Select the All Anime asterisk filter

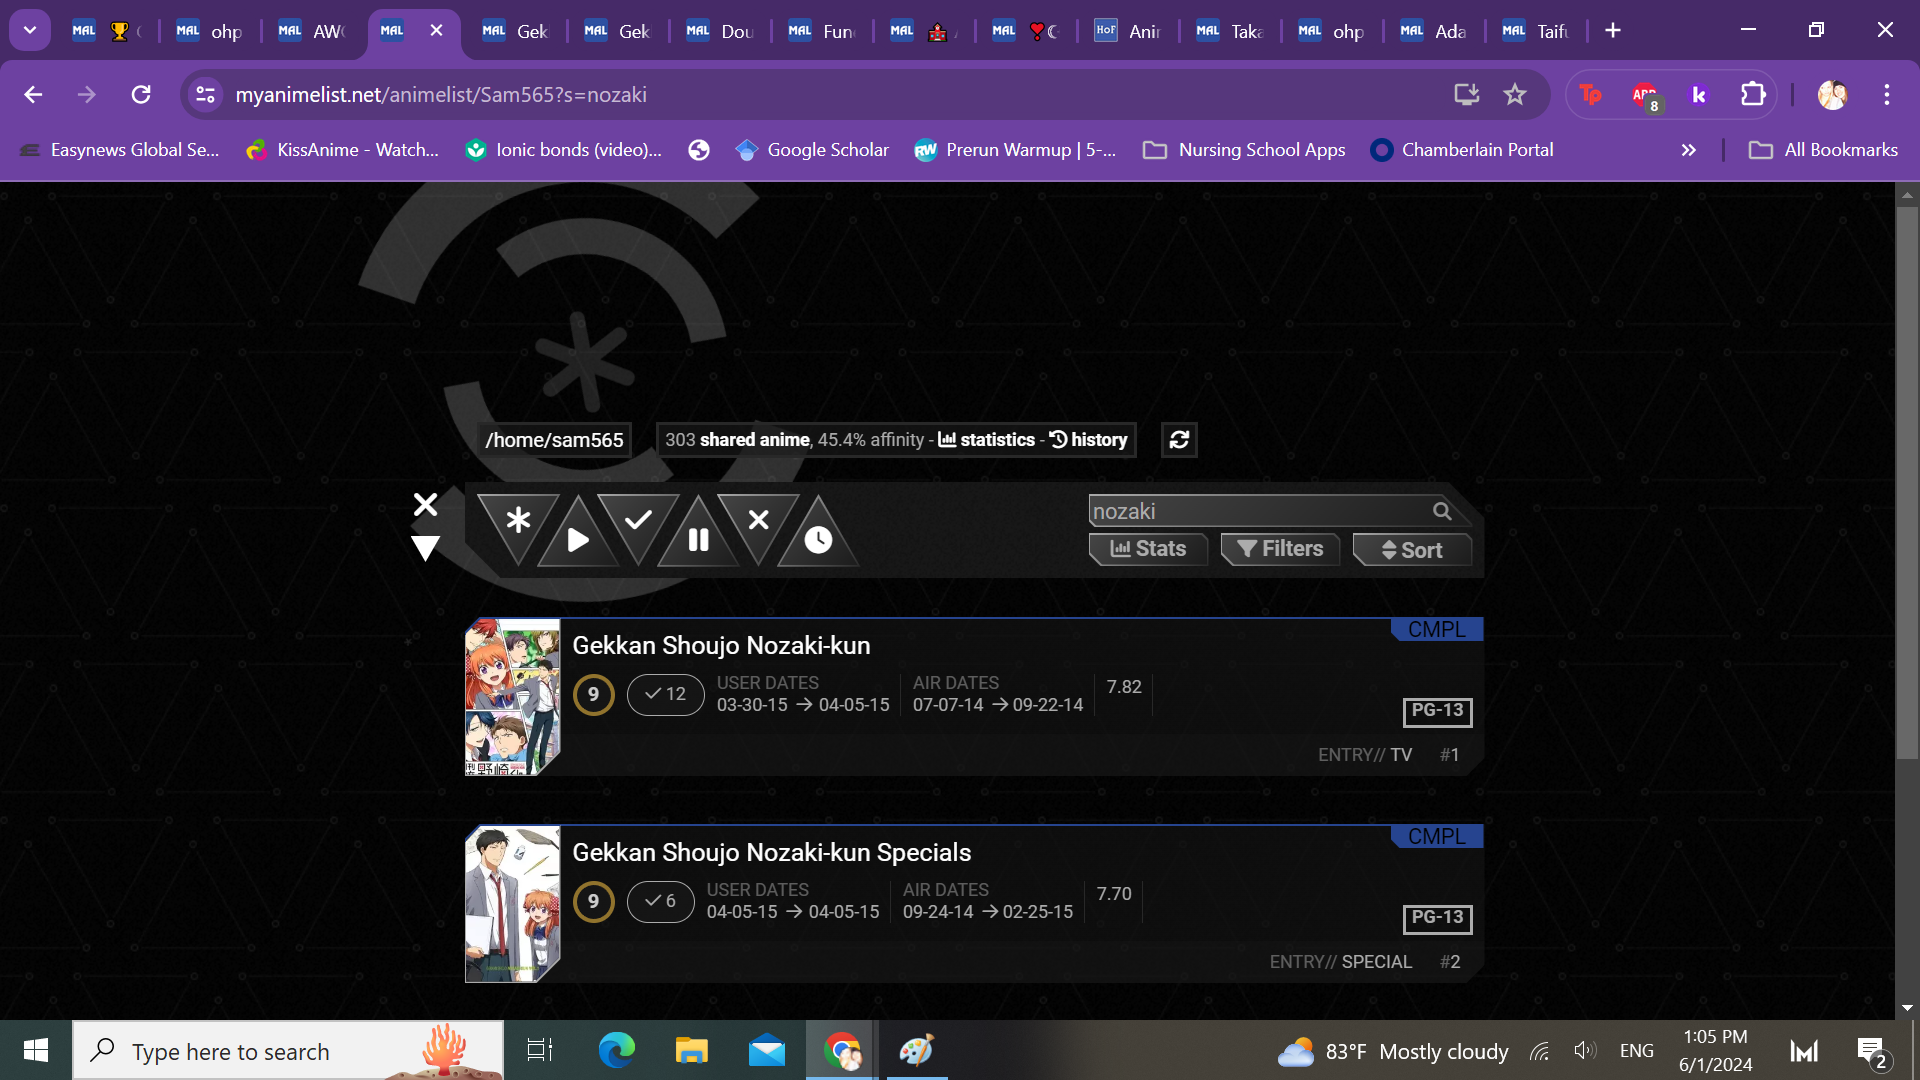517,520
